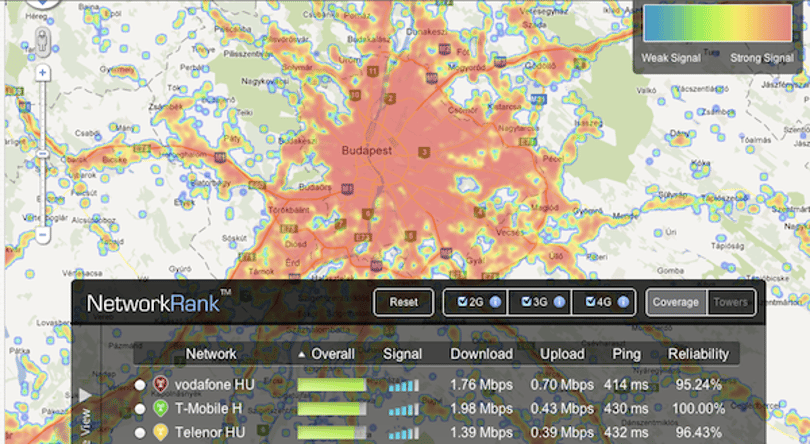Screen dimensions: 810x444
Task: Click the Telenor HU shield icon
Action: [x=161, y=432]
